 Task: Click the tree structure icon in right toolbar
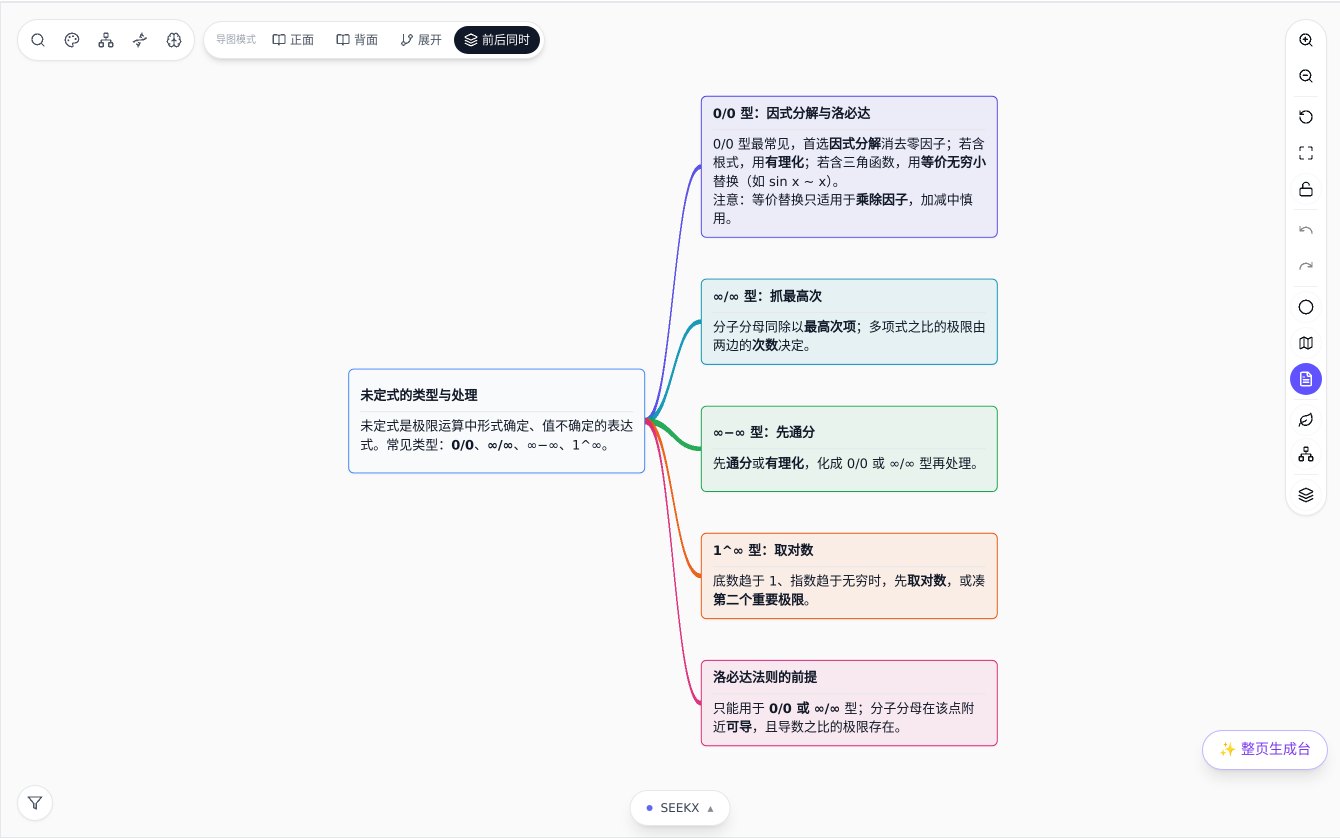pyautogui.click(x=1306, y=454)
